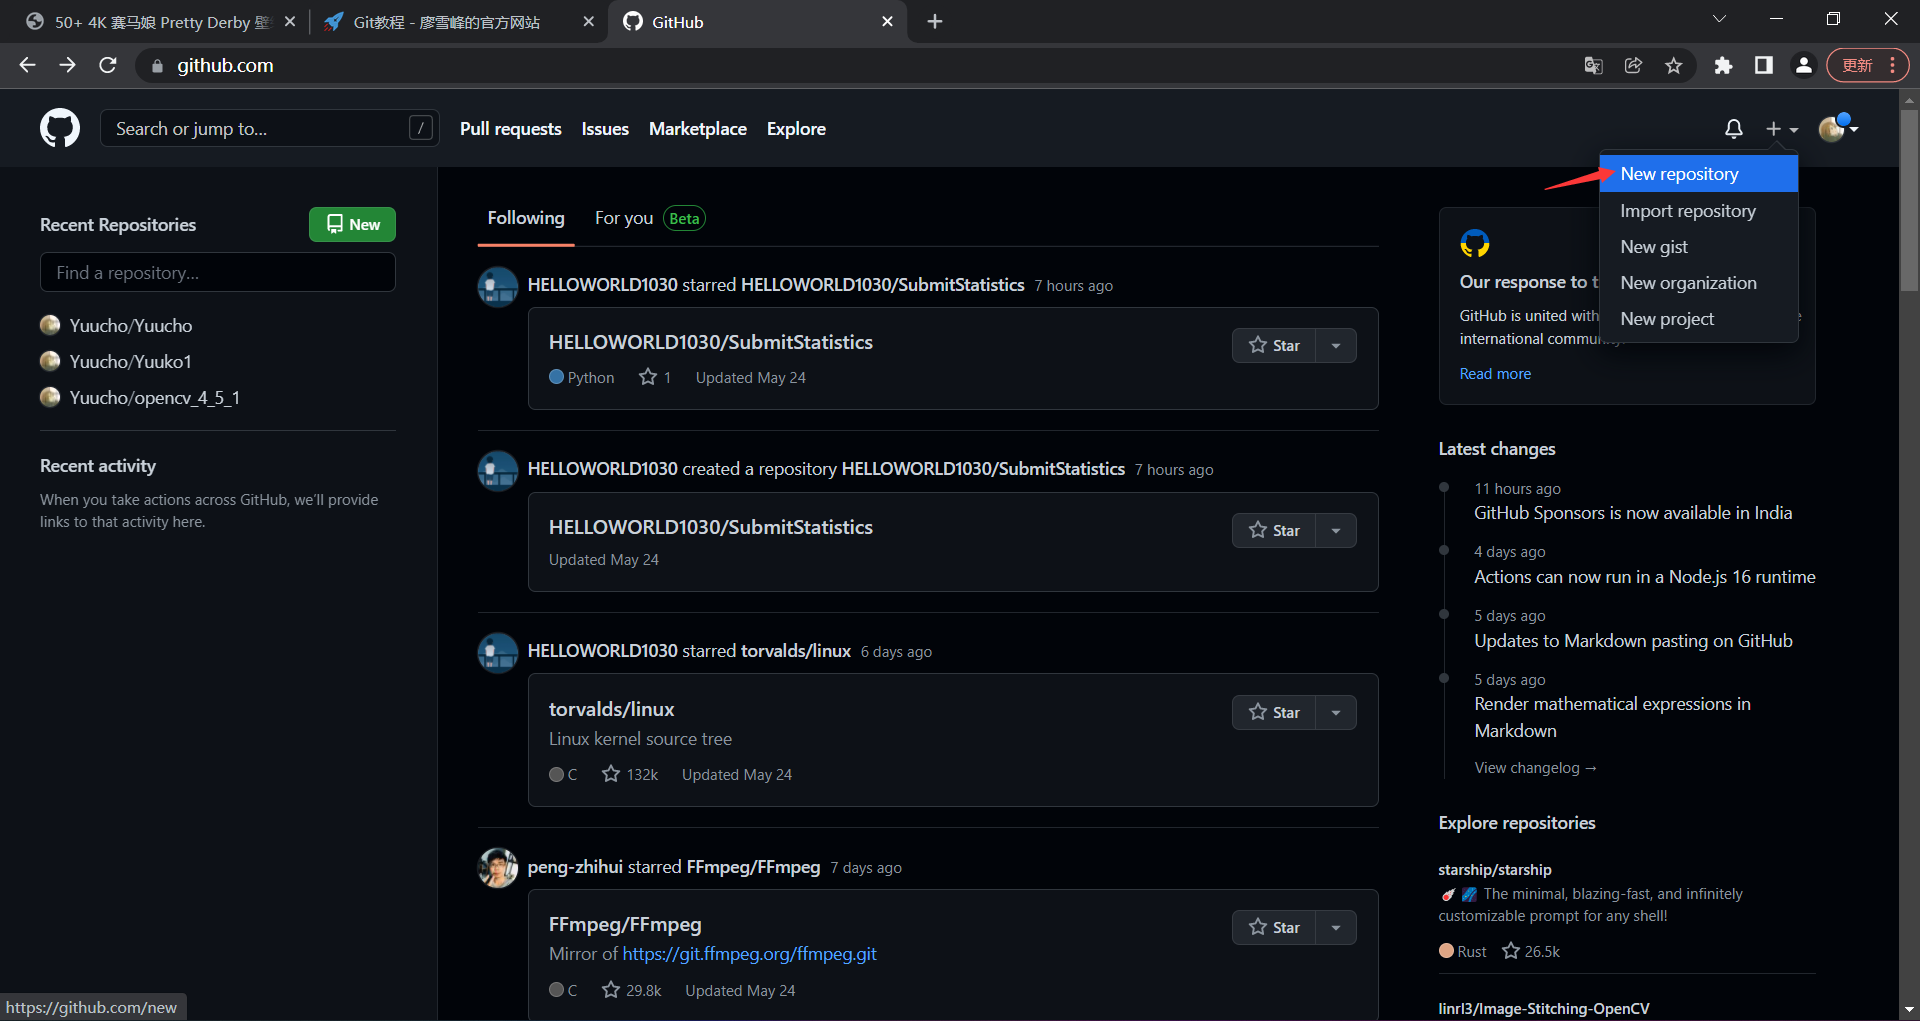Expand star dropdown for torvalds/linux
Viewport: 1920px width, 1021px height.
pyautogui.click(x=1336, y=712)
